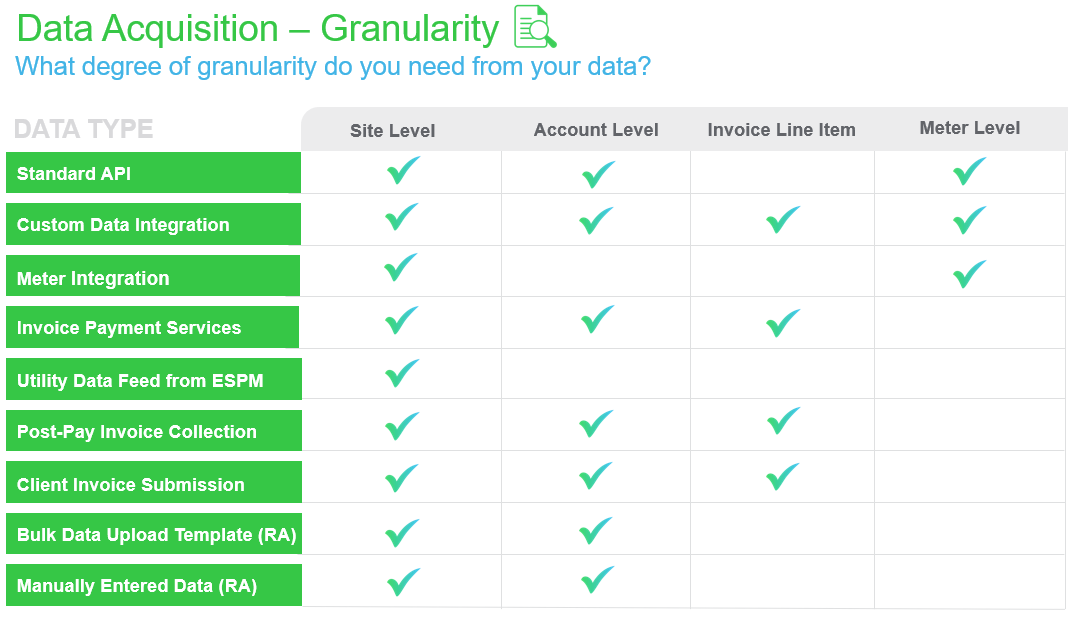The image size is (1091, 625).
Task: Select the Site Level column header
Action: [393, 131]
